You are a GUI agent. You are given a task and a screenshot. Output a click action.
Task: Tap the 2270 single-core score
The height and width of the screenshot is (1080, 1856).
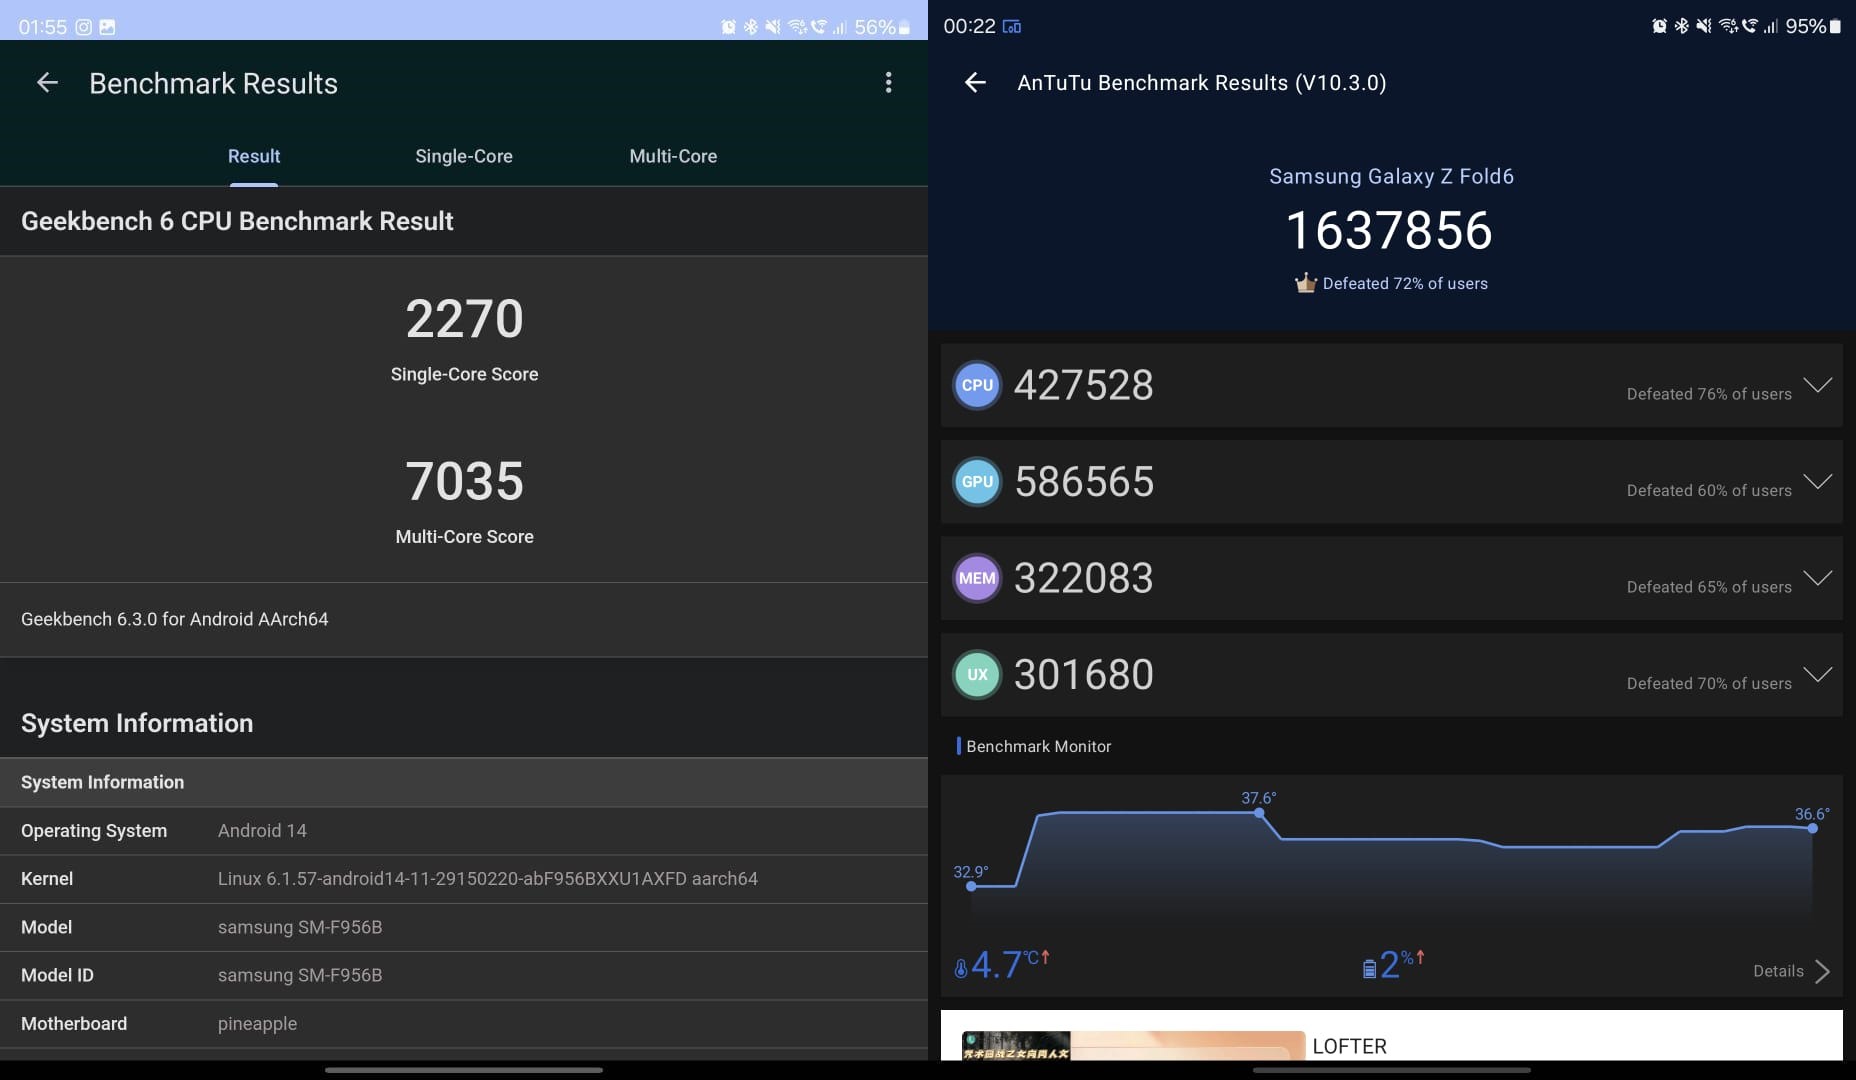pos(464,319)
